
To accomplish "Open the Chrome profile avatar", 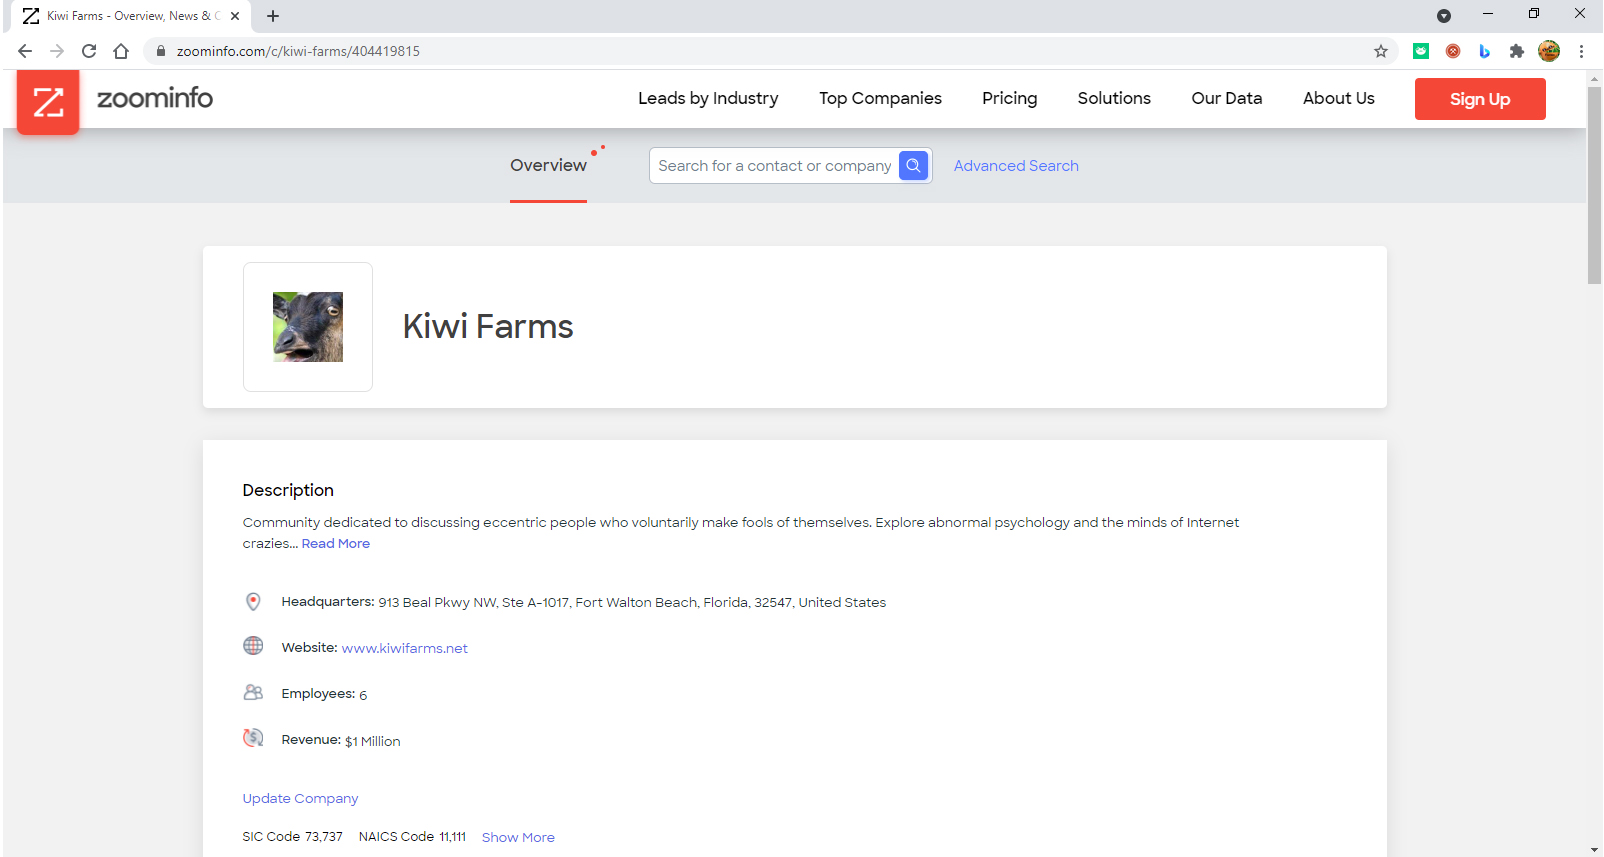I will click(1549, 51).
